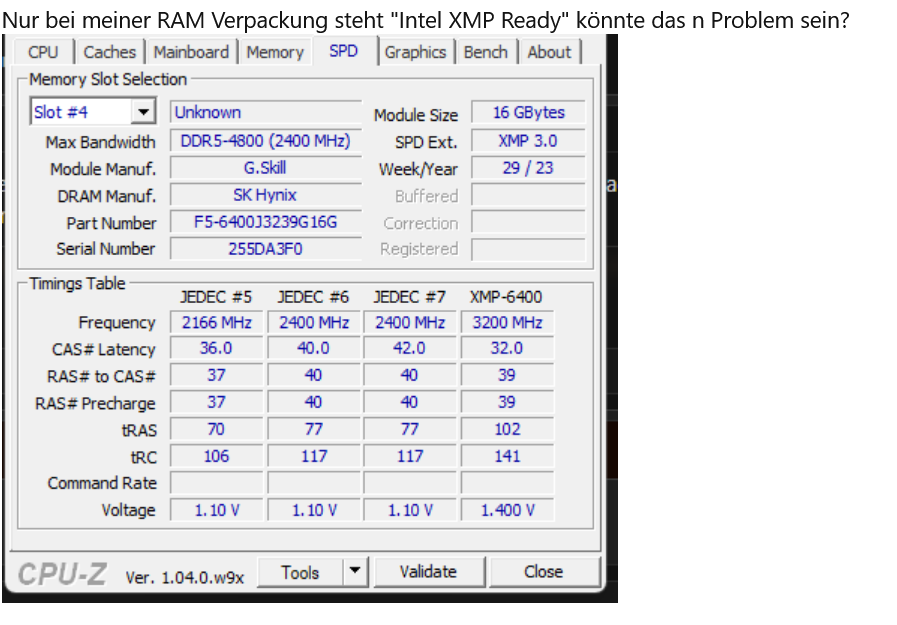Open the Tools dropdown arrow
The width and height of the screenshot is (897, 625).
[x=355, y=571]
